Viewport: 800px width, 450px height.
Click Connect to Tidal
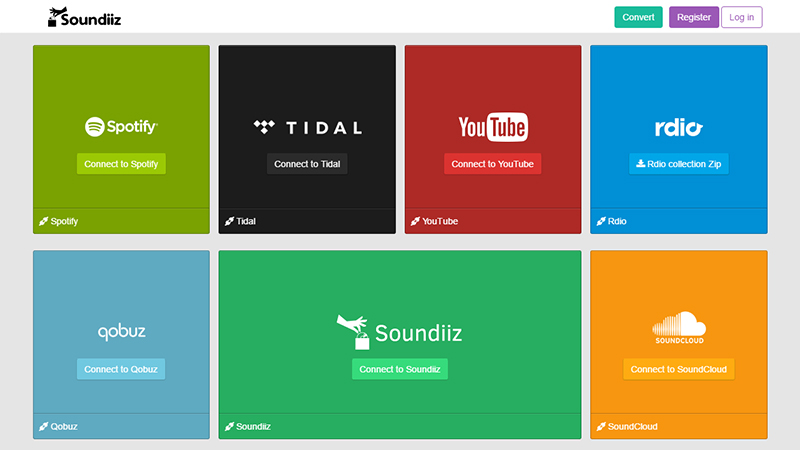[x=307, y=164]
